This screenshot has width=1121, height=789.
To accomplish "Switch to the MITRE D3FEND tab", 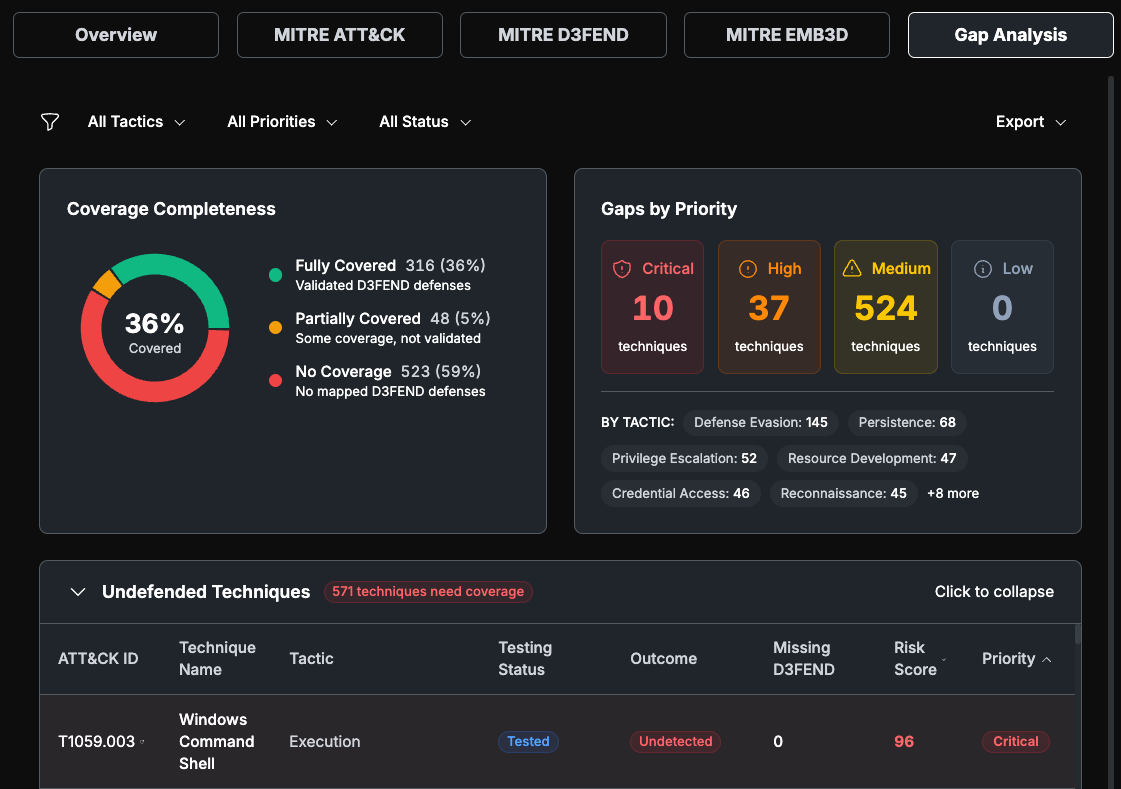I will (x=563, y=35).
